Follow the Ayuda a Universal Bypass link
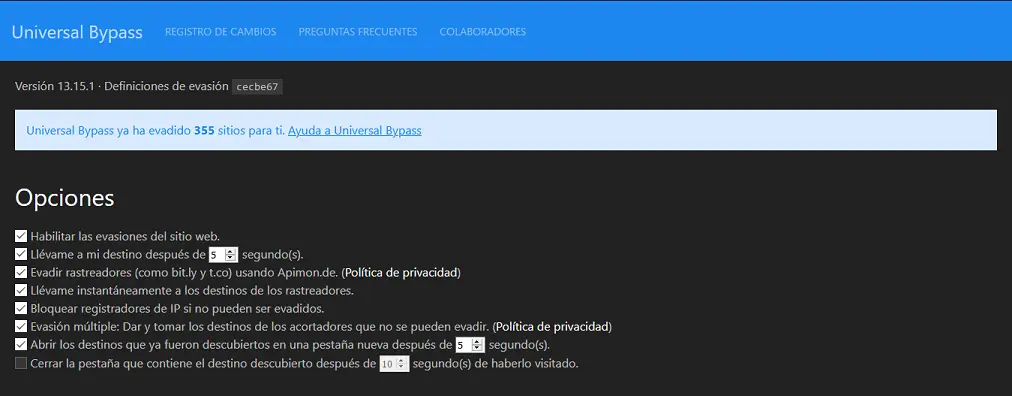The width and height of the screenshot is (1012, 396). pyautogui.click(x=354, y=130)
